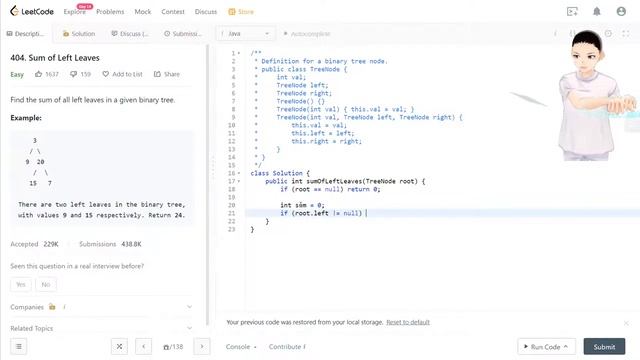This screenshot has width=640, height=360.
Task: Click the editor info icon
Action: [555, 33]
